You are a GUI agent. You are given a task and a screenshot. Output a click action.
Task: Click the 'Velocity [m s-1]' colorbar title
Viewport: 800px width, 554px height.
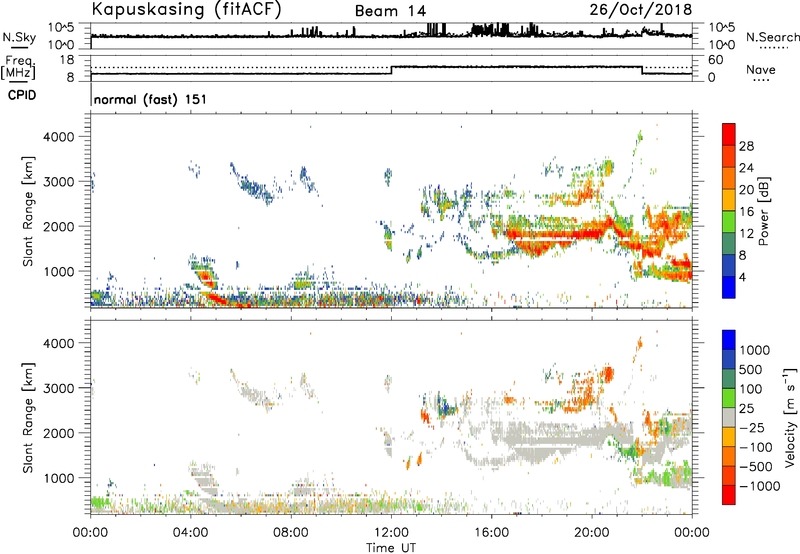click(790, 417)
